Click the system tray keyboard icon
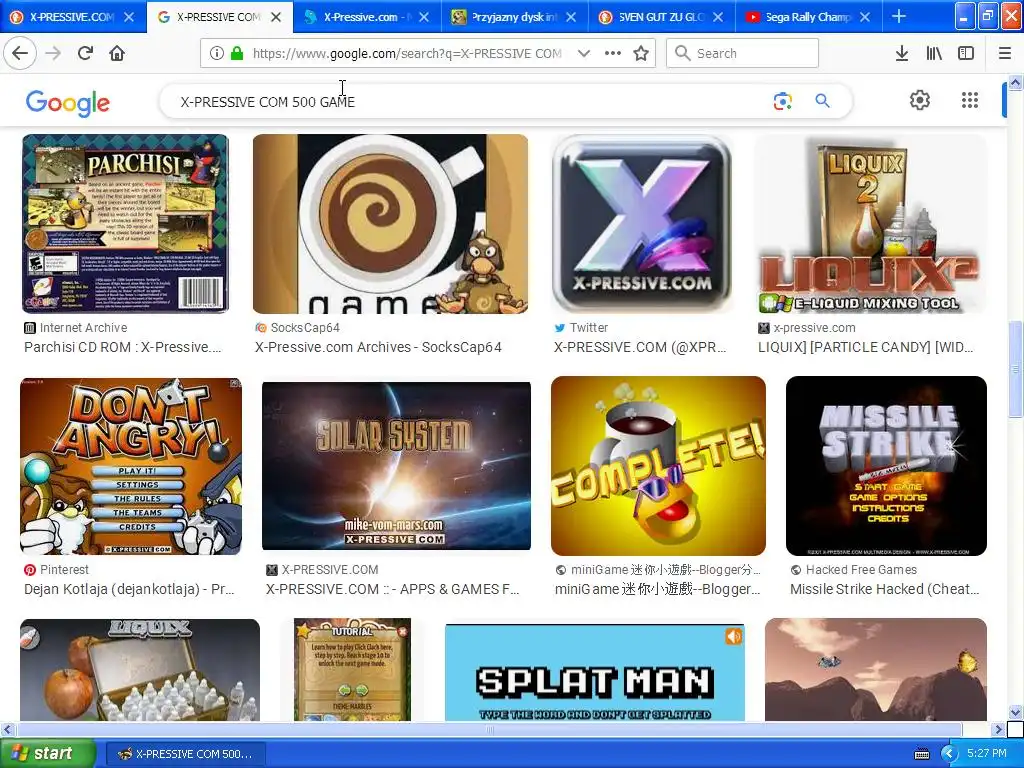The width and height of the screenshot is (1024, 768). tap(921, 754)
